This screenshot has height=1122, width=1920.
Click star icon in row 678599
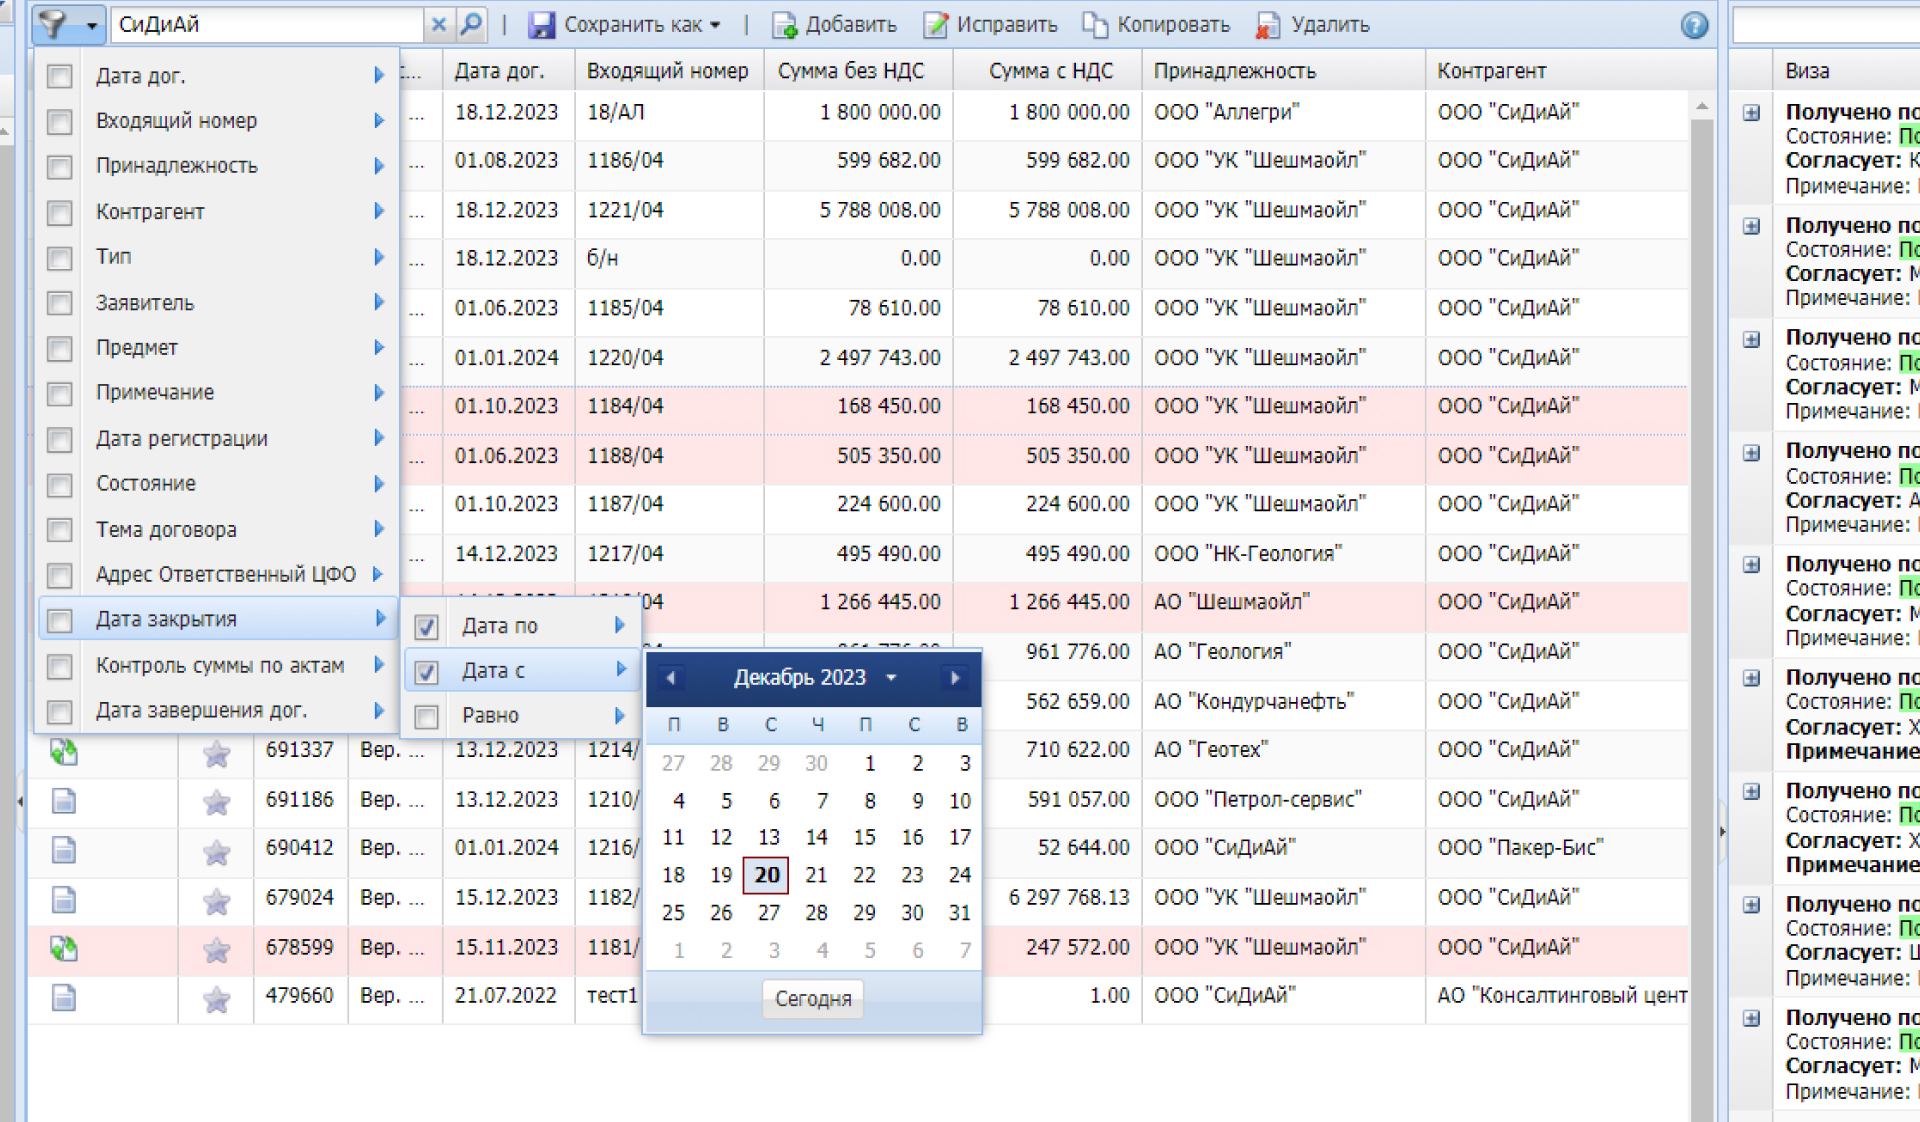point(216,949)
